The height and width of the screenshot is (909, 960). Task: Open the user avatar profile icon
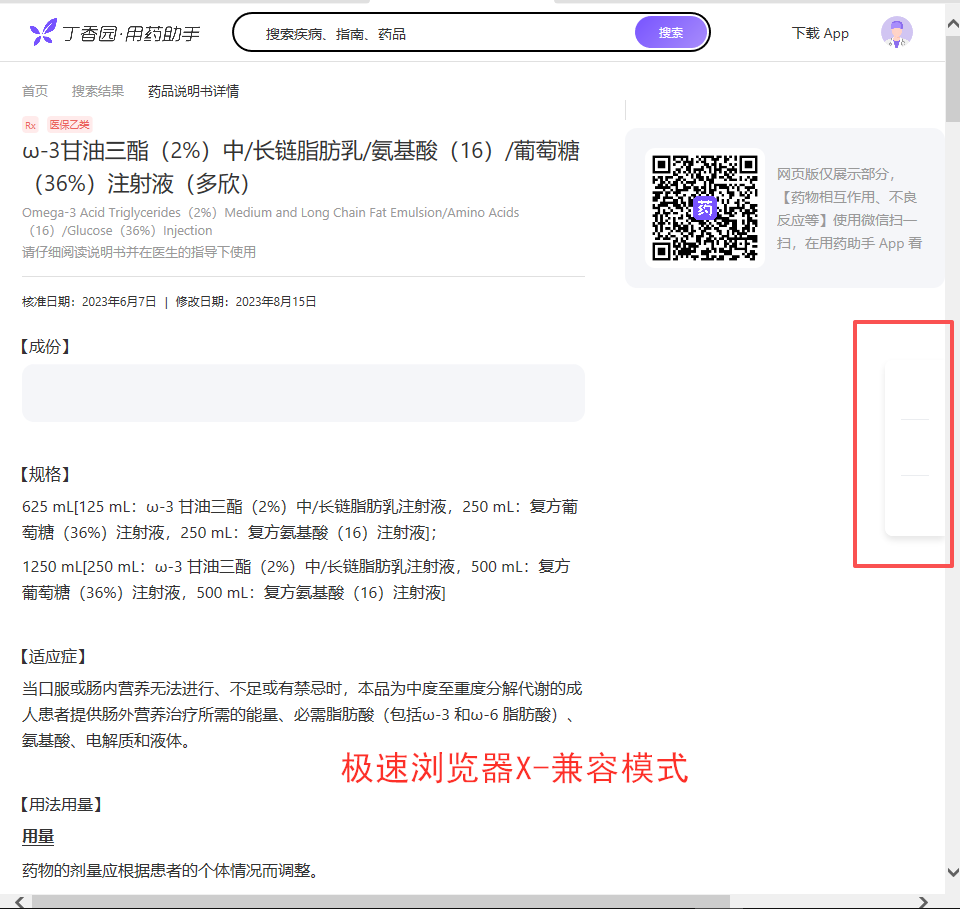tap(896, 32)
